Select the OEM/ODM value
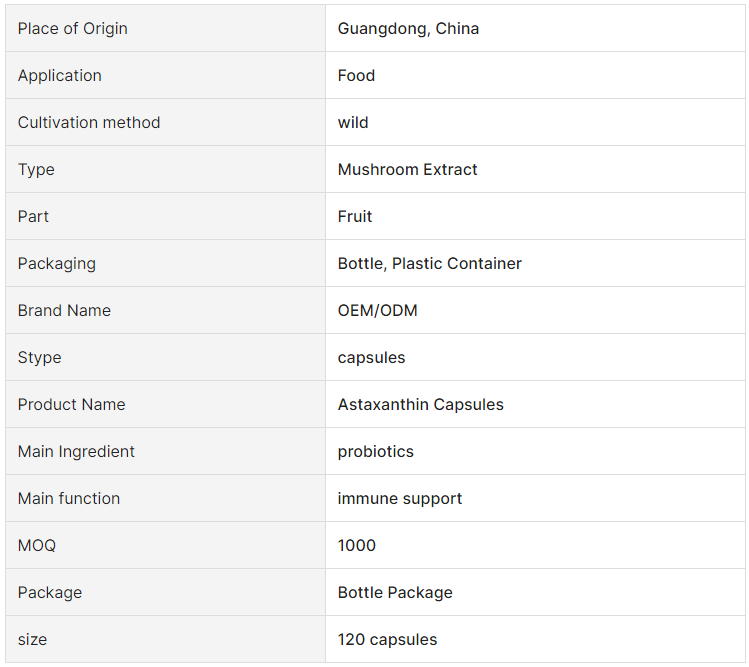The width and height of the screenshot is (749, 667). 377,311
